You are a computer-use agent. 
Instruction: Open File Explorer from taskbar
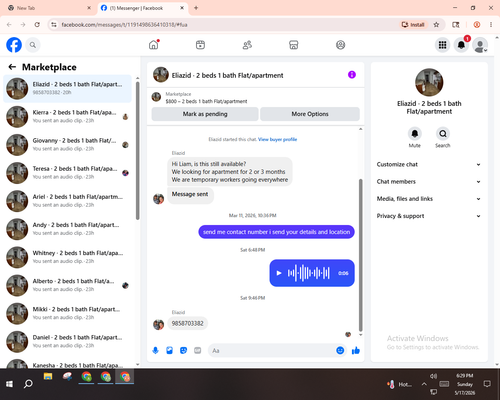tap(48, 377)
